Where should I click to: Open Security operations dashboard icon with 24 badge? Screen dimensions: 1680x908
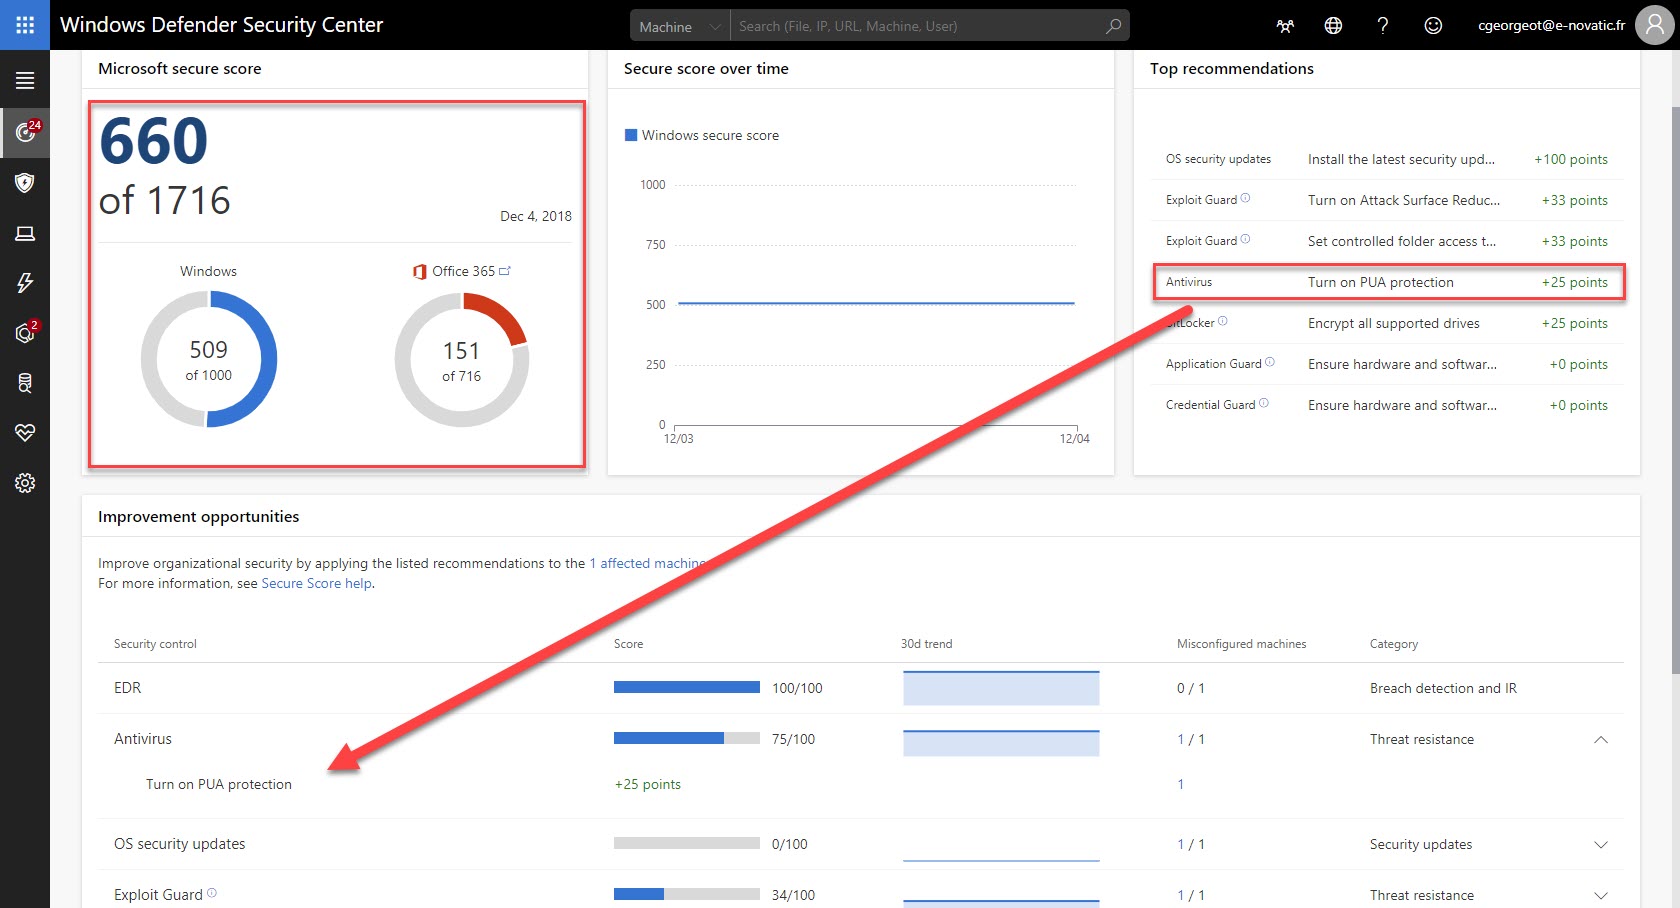pos(26,131)
